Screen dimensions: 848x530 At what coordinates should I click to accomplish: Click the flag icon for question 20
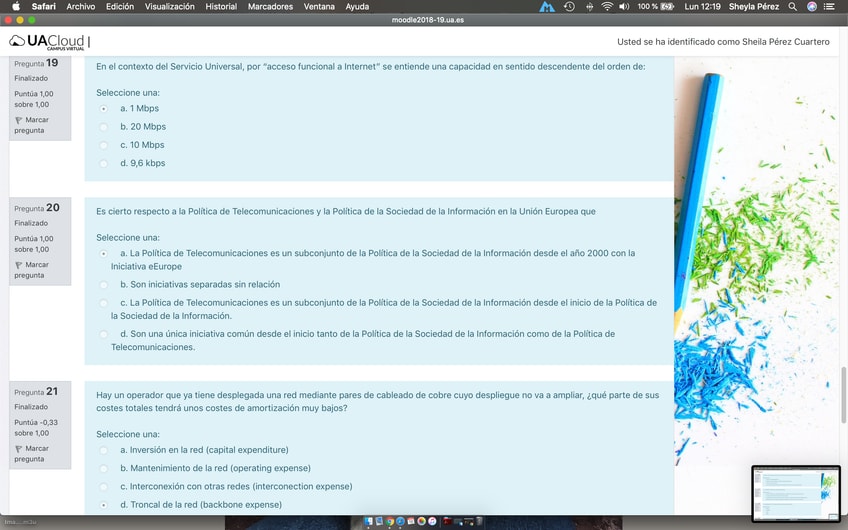[x=18, y=265]
